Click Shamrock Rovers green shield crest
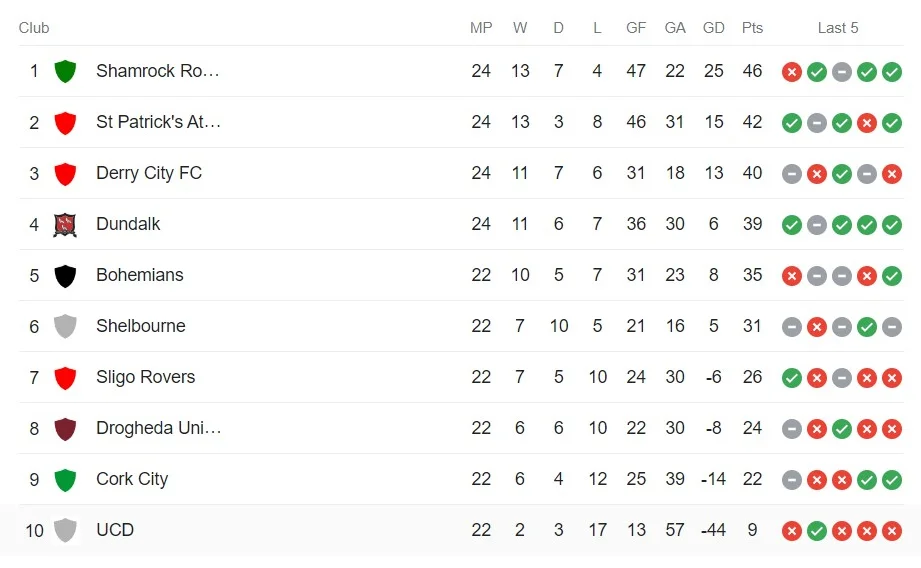The width and height of the screenshot is (921, 568). pyautogui.click(x=65, y=71)
